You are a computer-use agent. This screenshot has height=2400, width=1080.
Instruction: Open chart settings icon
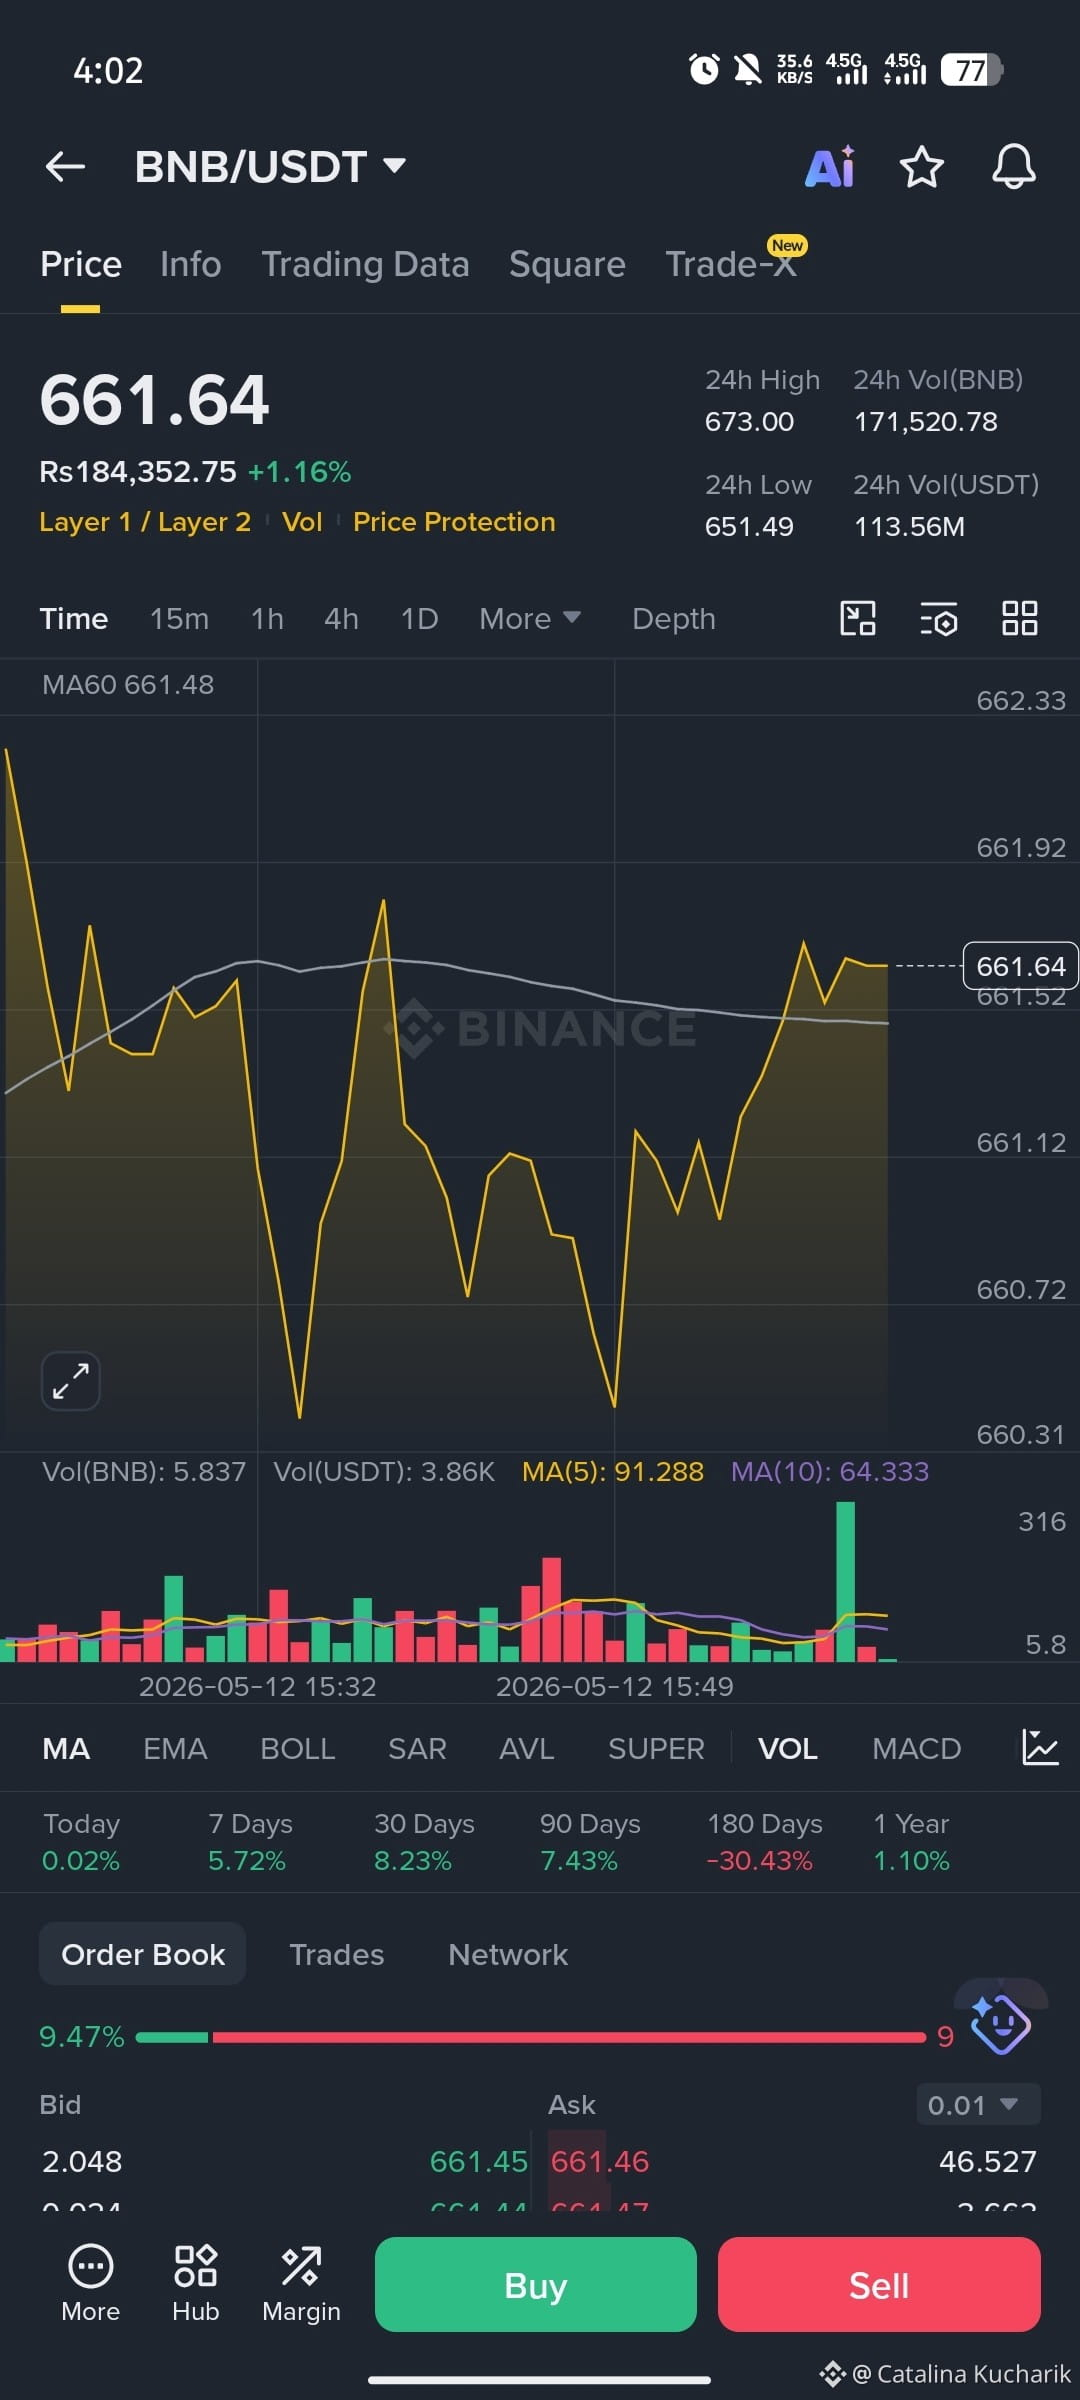pyautogui.click(x=938, y=618)
